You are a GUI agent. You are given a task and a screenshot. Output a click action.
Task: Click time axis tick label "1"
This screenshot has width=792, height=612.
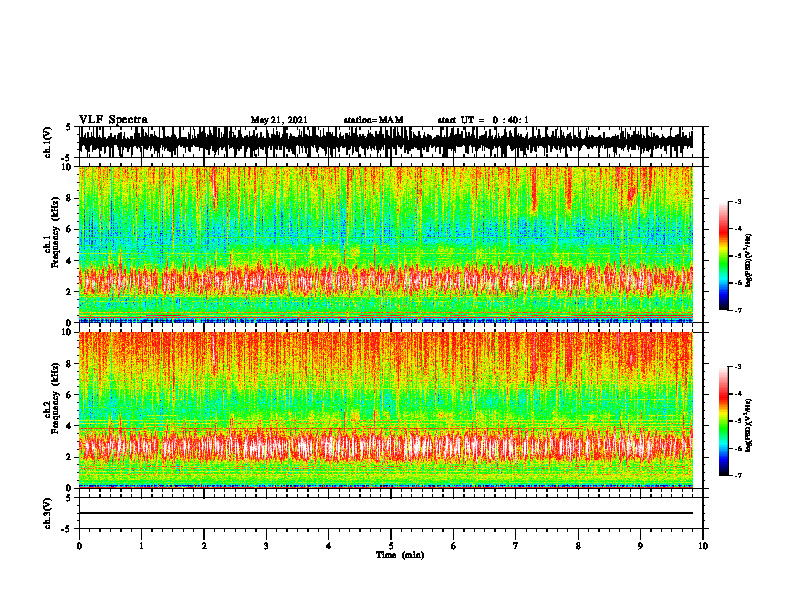coord(141,546)
